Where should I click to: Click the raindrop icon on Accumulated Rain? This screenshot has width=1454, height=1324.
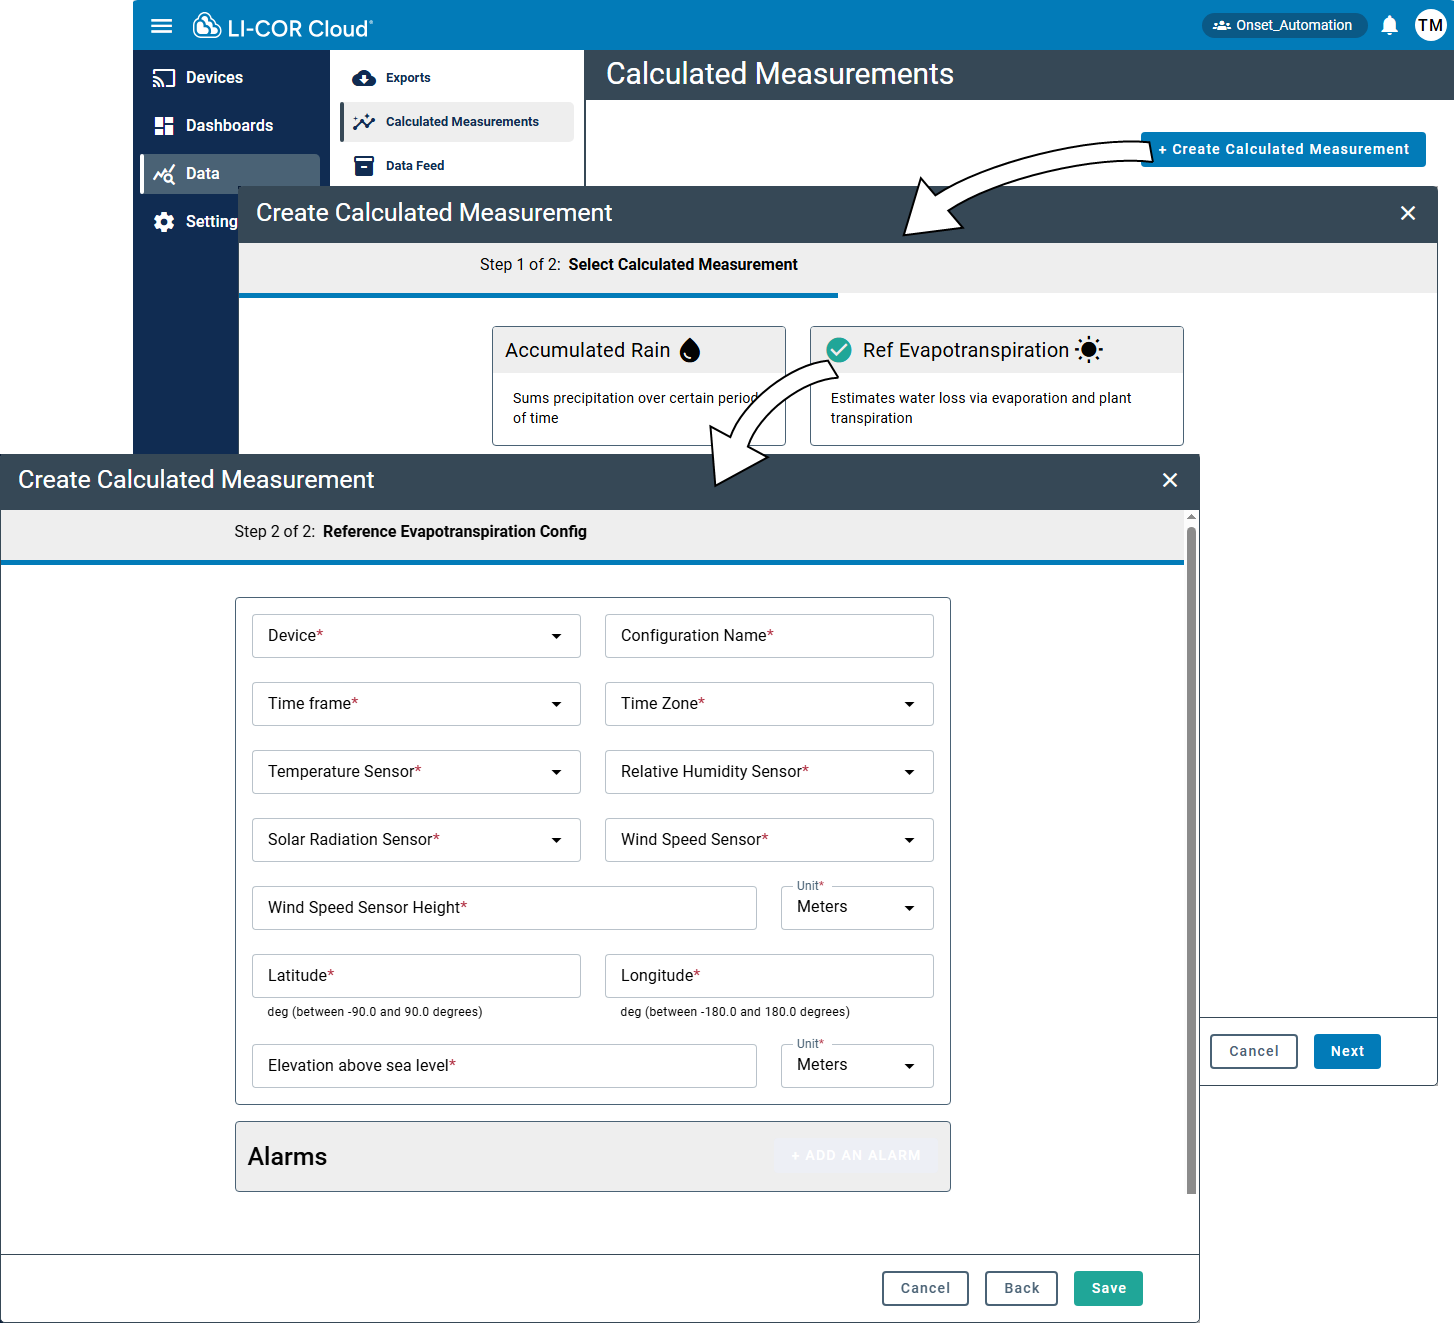pyautogui.click(x=690, y=350)
